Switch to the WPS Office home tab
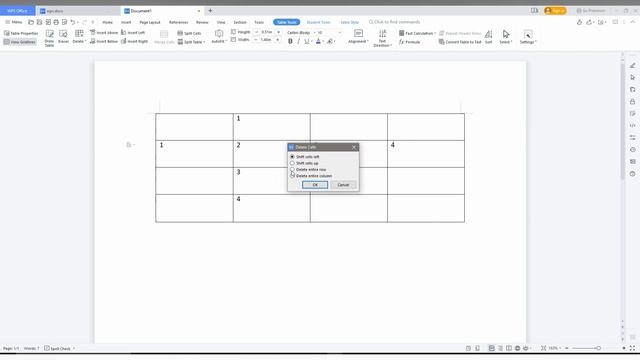 point(17,11)
